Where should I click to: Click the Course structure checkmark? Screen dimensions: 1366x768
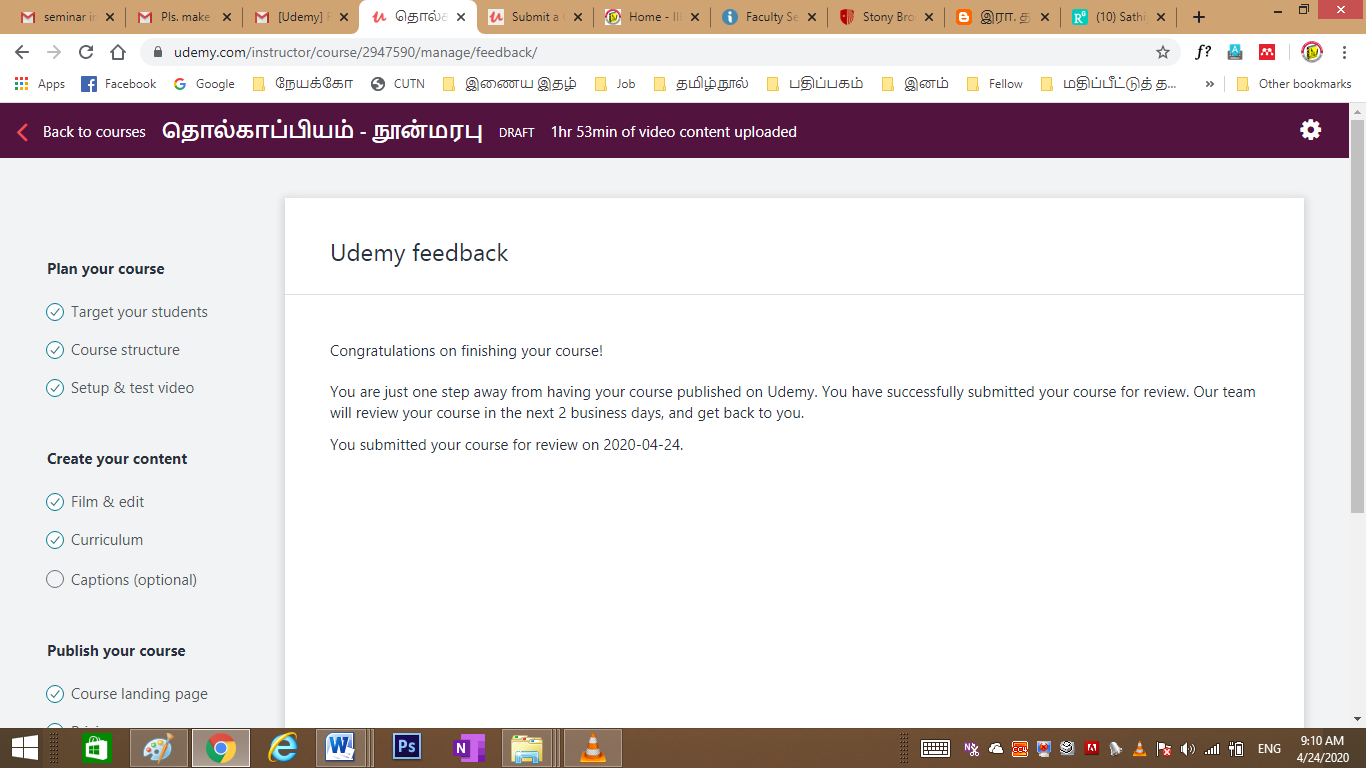pos(55,350)
